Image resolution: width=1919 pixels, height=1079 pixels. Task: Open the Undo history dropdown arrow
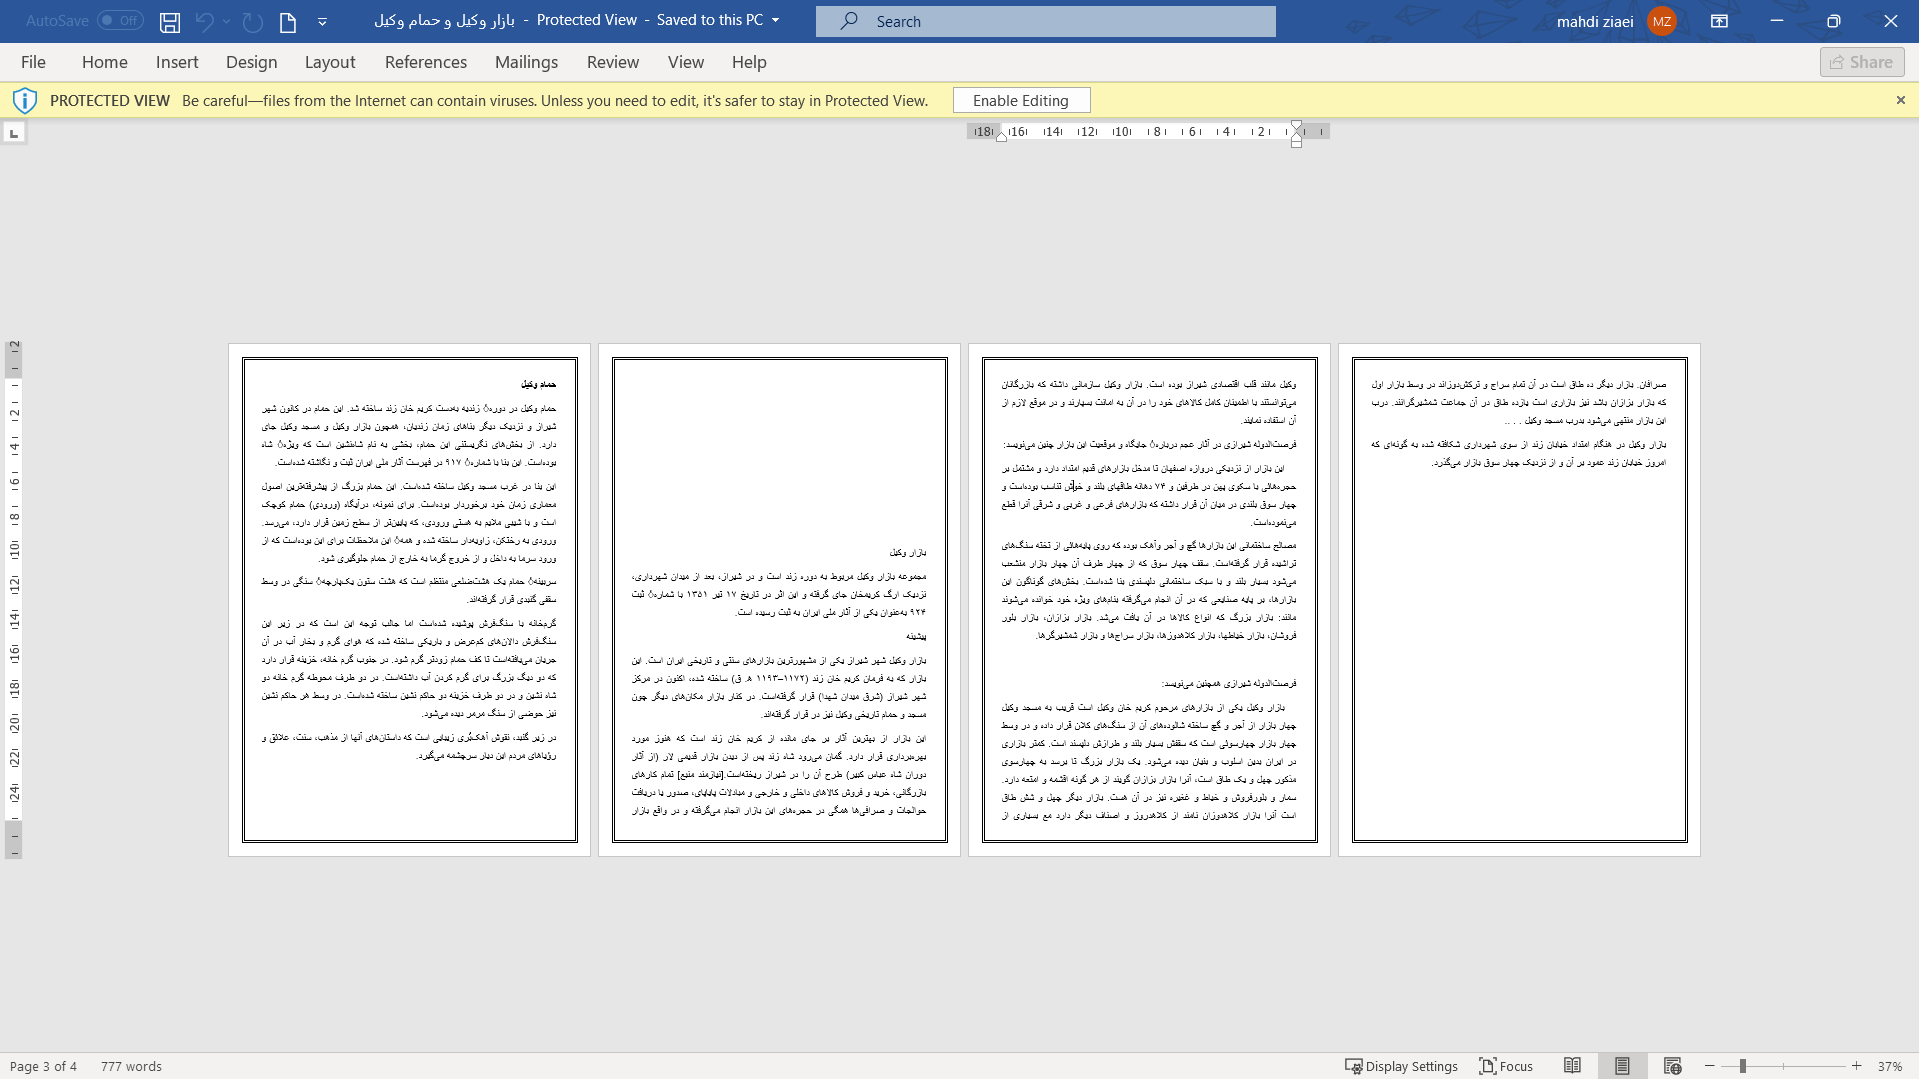227,21
